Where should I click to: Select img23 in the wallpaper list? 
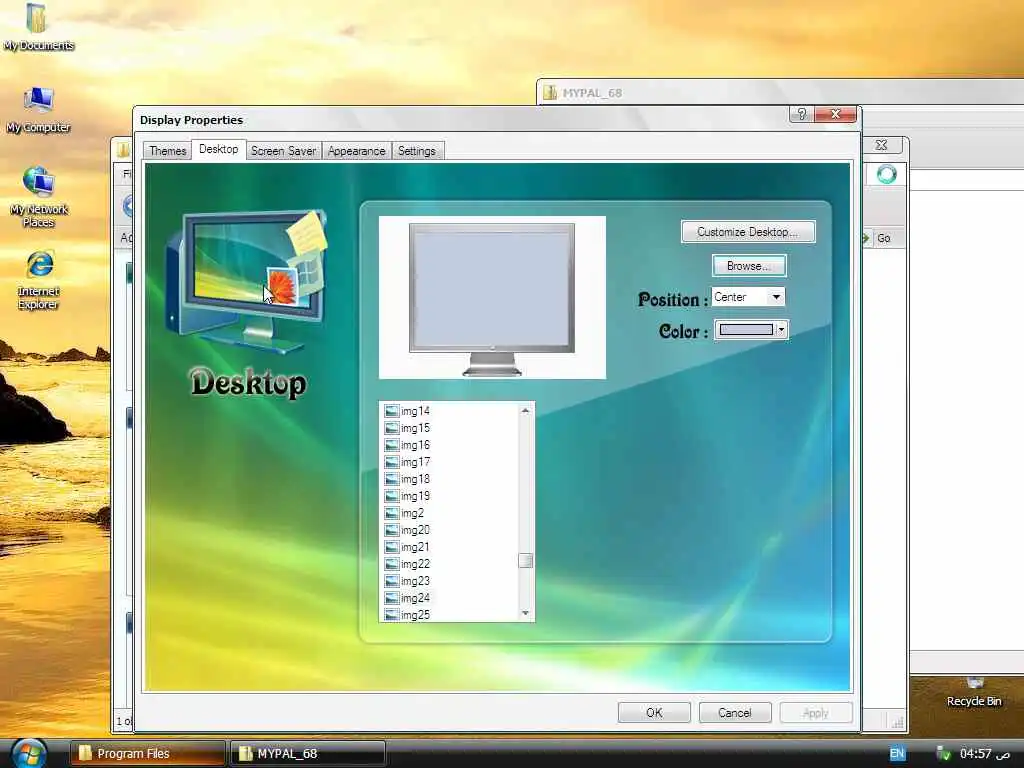(415, 581)
